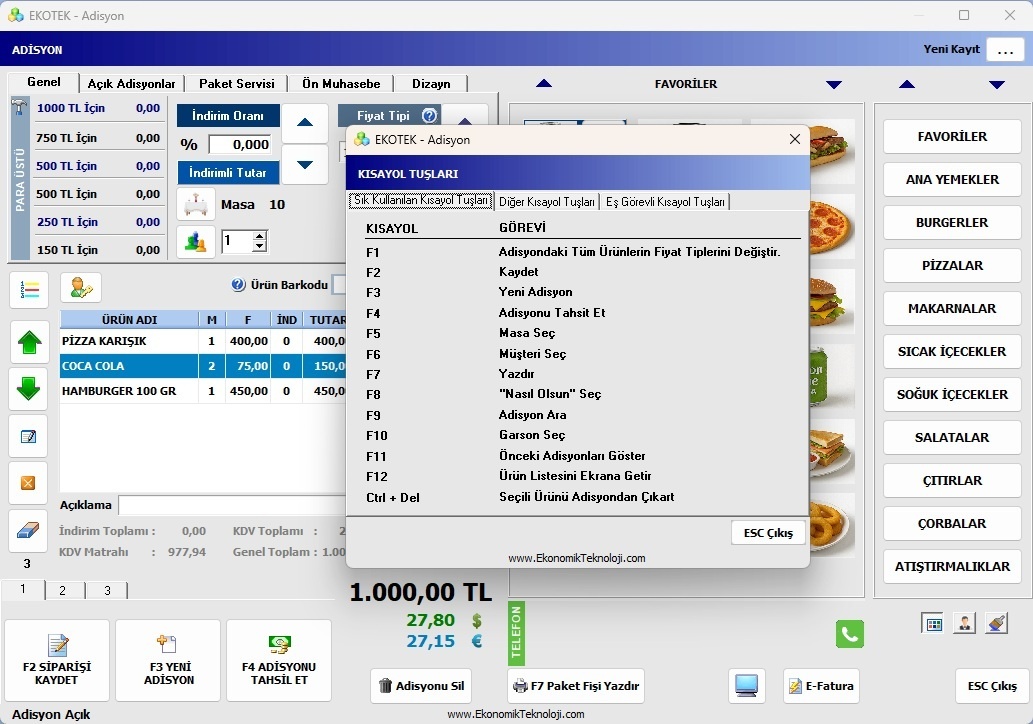Image resolution: width=1033 pixels, height=724 pixels.
Task: Select bottom page tab 2
Action: (x=63, y=590)
